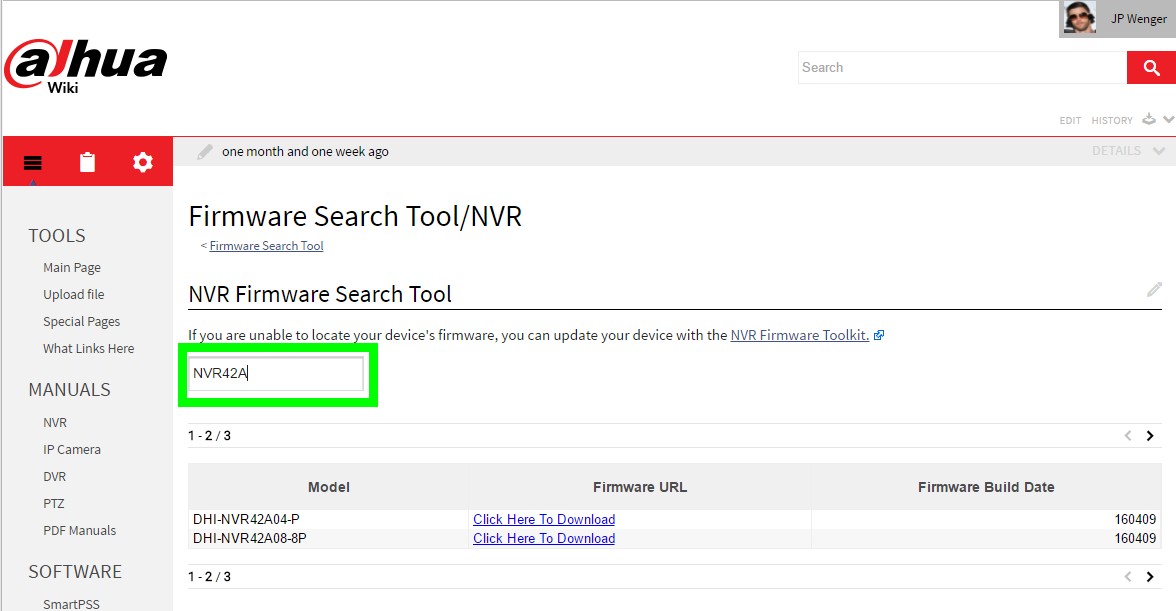1176x611 pixels.
Task: Download firmware for DHI-NVR42A08-8P
Action: coord(544,538)
